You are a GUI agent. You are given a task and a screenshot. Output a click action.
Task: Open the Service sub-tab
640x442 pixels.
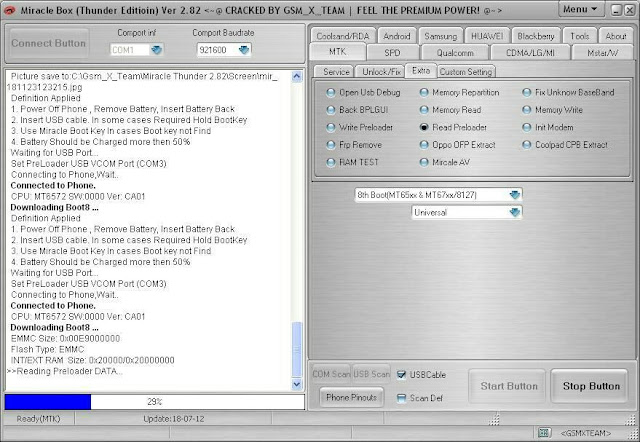point(336,72)
